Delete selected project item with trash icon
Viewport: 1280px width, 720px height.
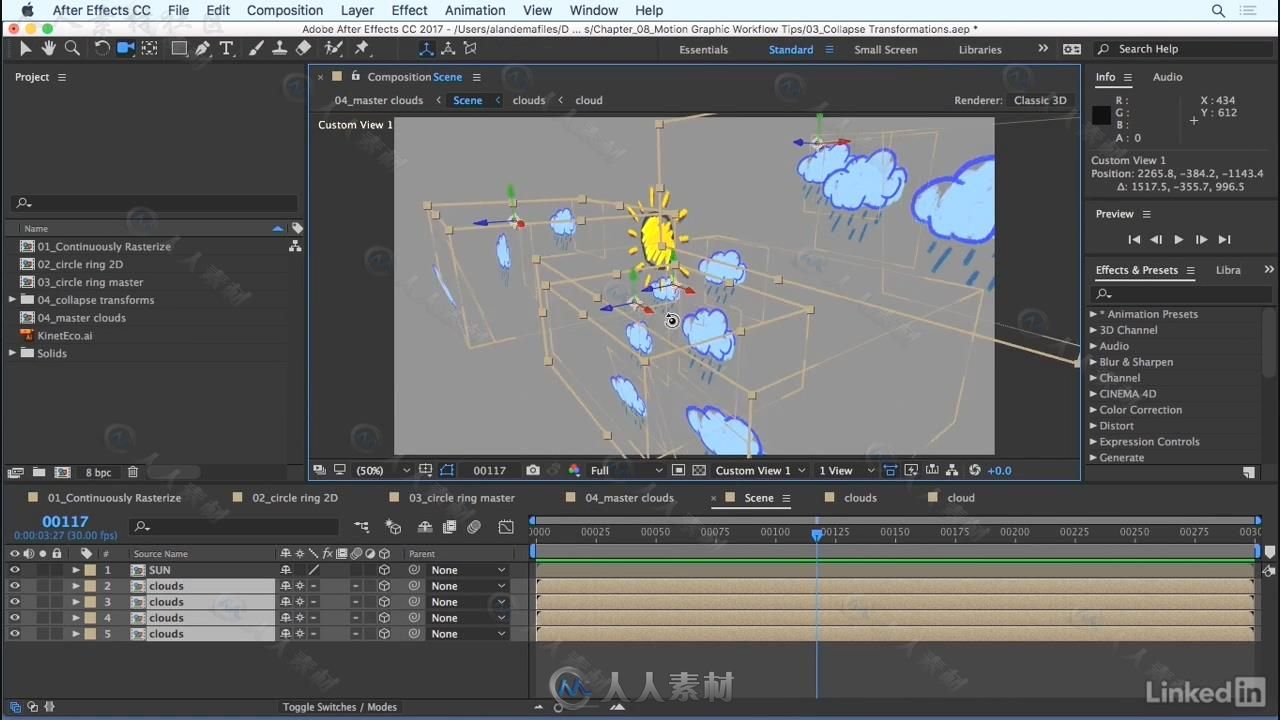point(132,472)
